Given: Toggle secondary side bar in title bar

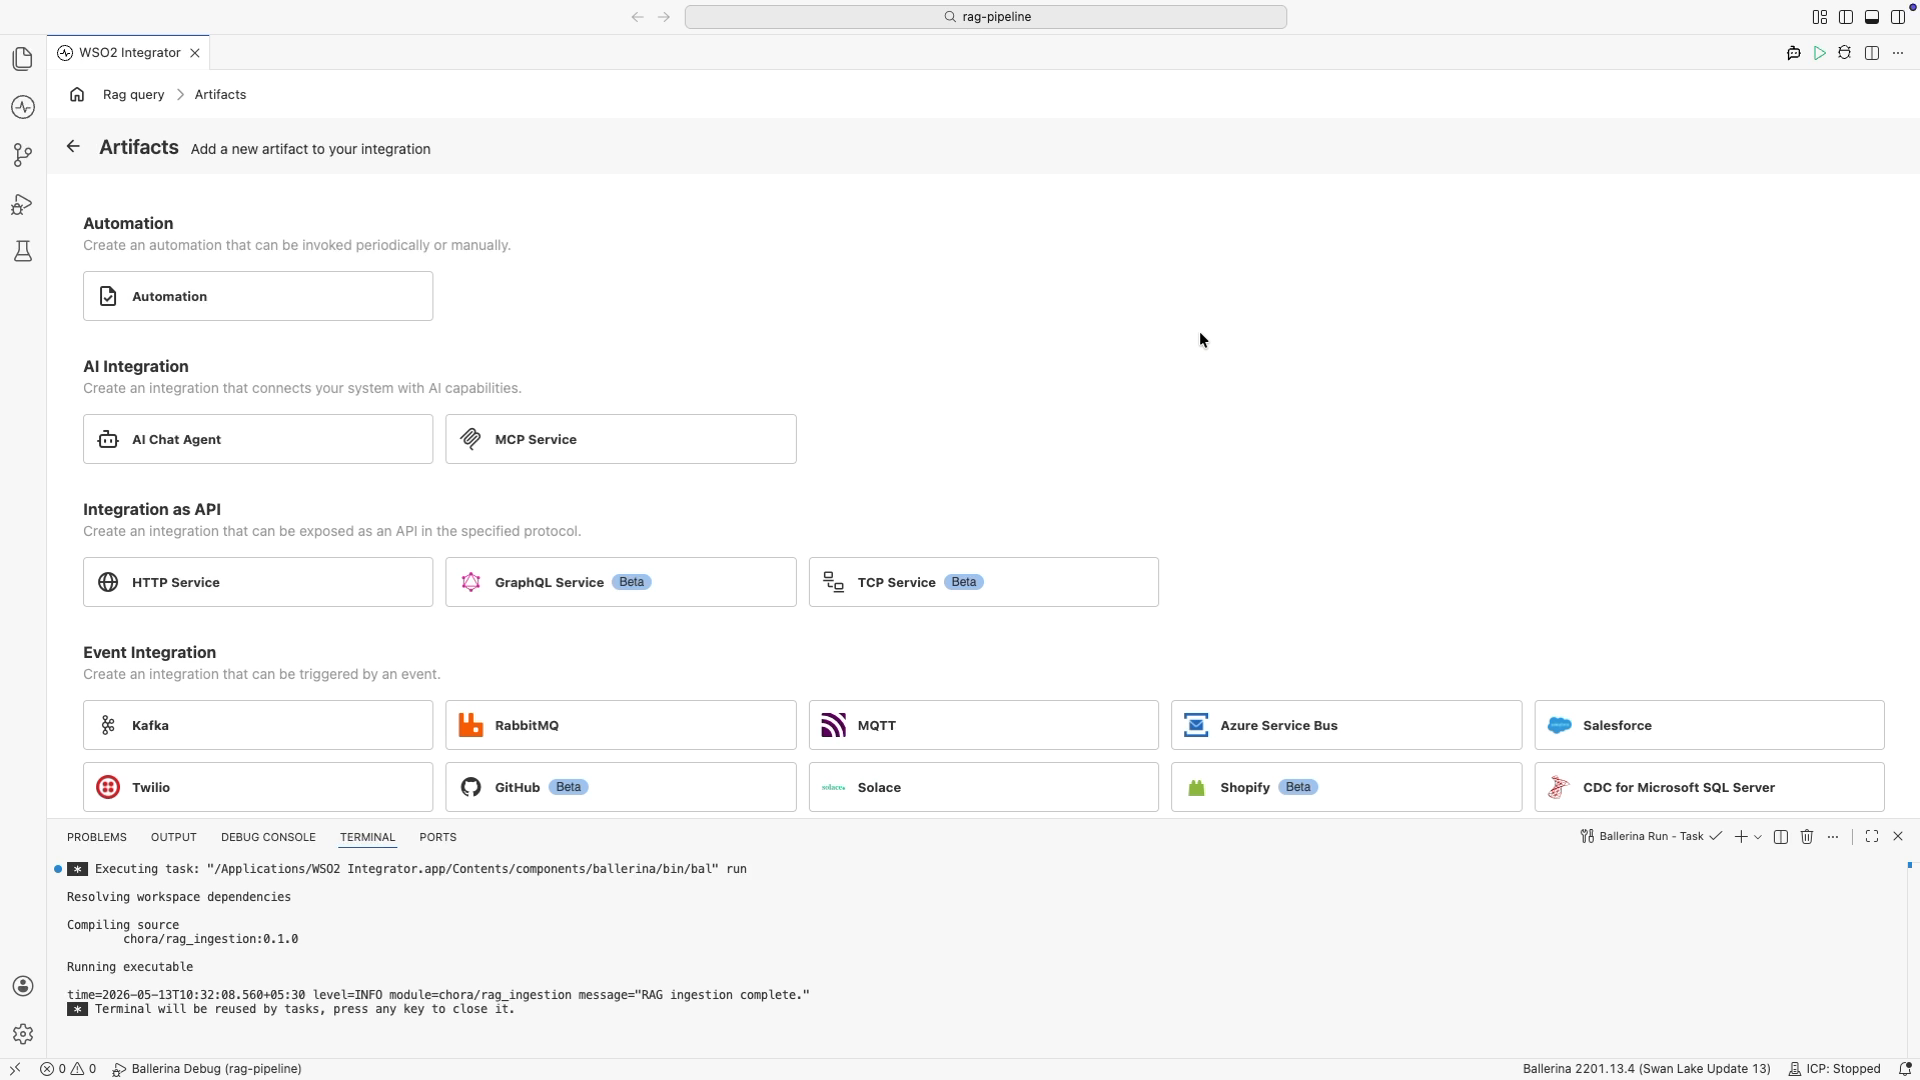Looking at the screenshot, I should point(1898,17).
